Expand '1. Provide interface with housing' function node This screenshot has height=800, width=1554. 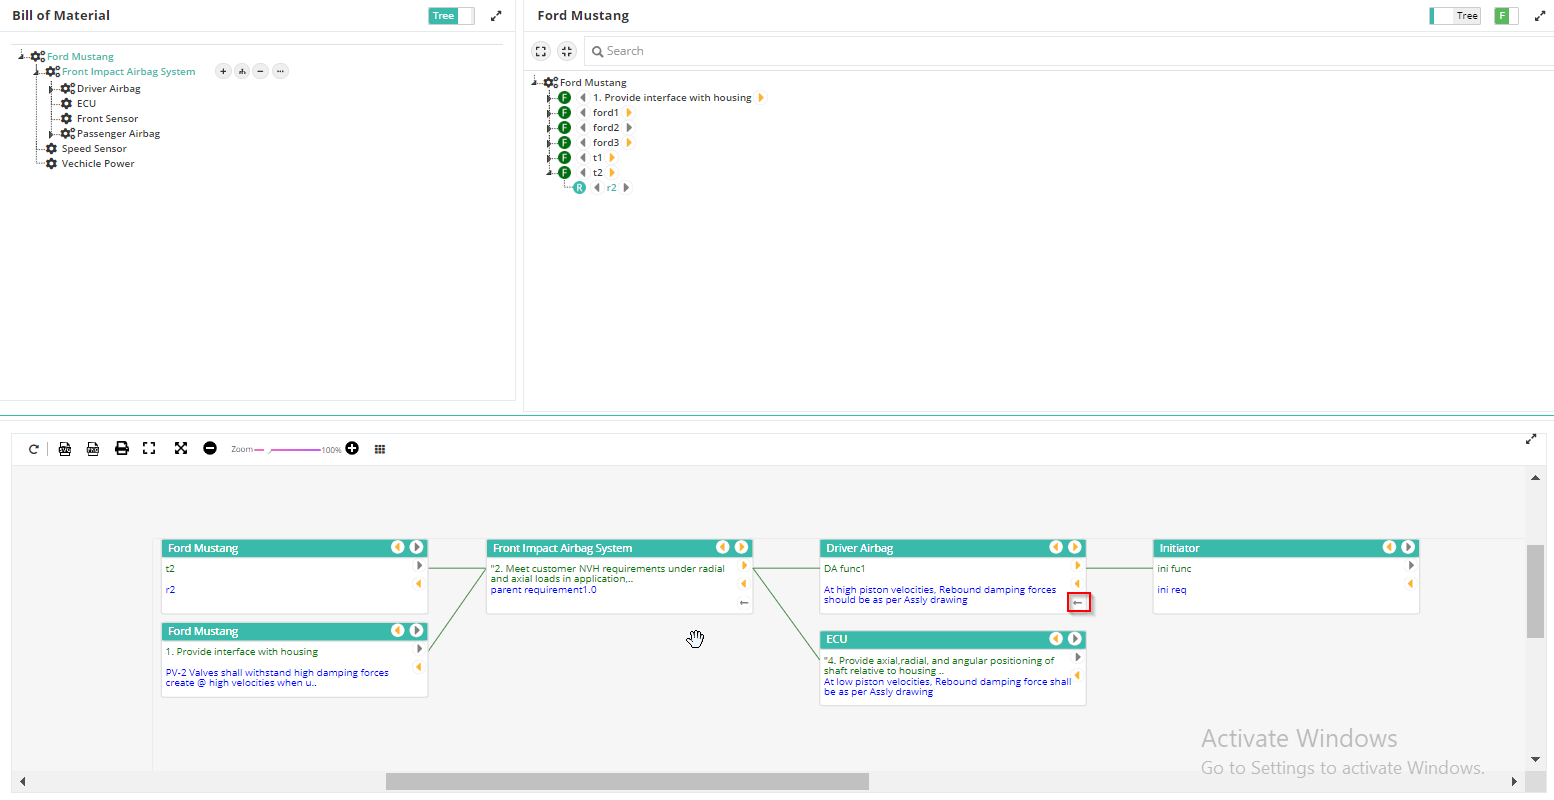click(549, 98)
